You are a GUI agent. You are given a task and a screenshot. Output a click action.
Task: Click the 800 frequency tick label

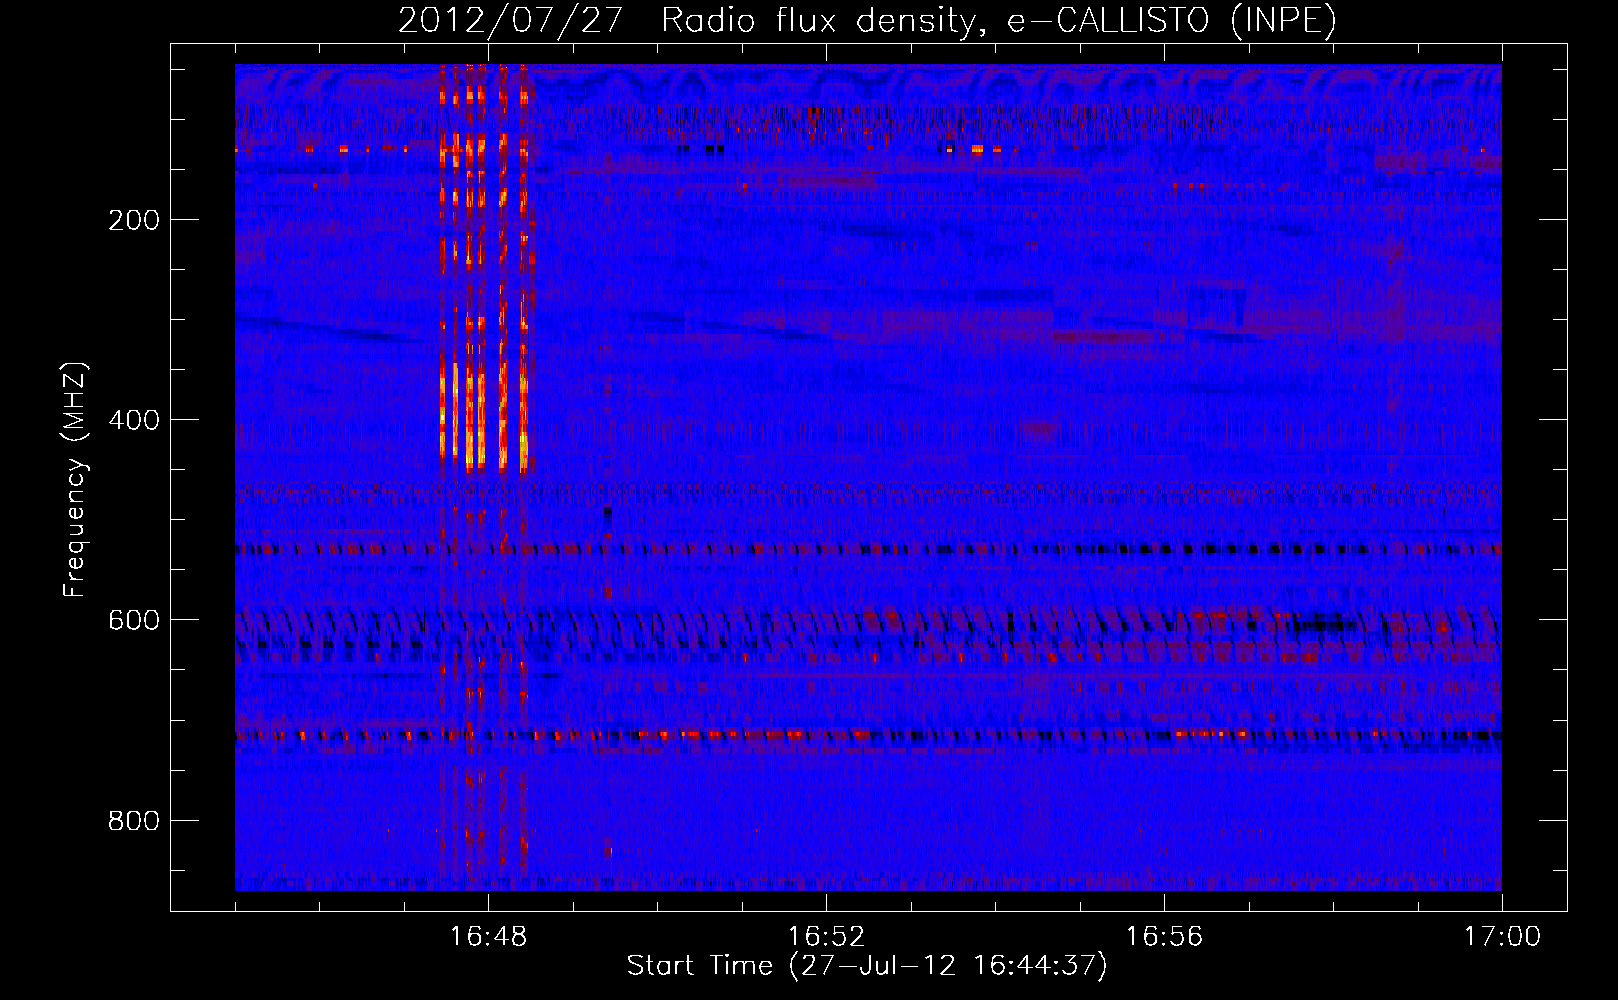coord(134,821)
